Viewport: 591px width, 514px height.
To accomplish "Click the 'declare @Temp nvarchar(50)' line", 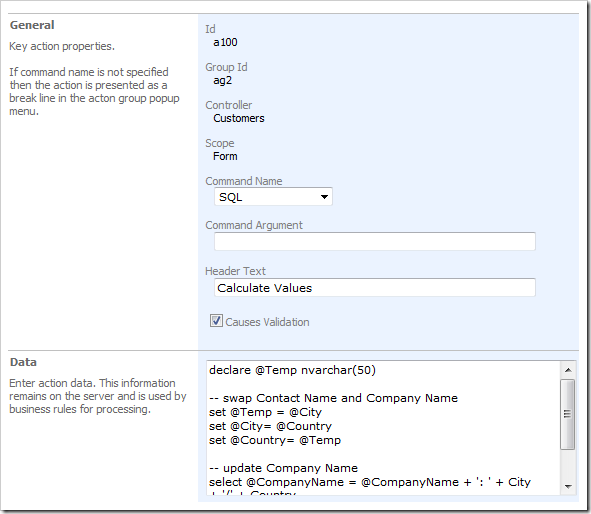I will coord(292,370).
